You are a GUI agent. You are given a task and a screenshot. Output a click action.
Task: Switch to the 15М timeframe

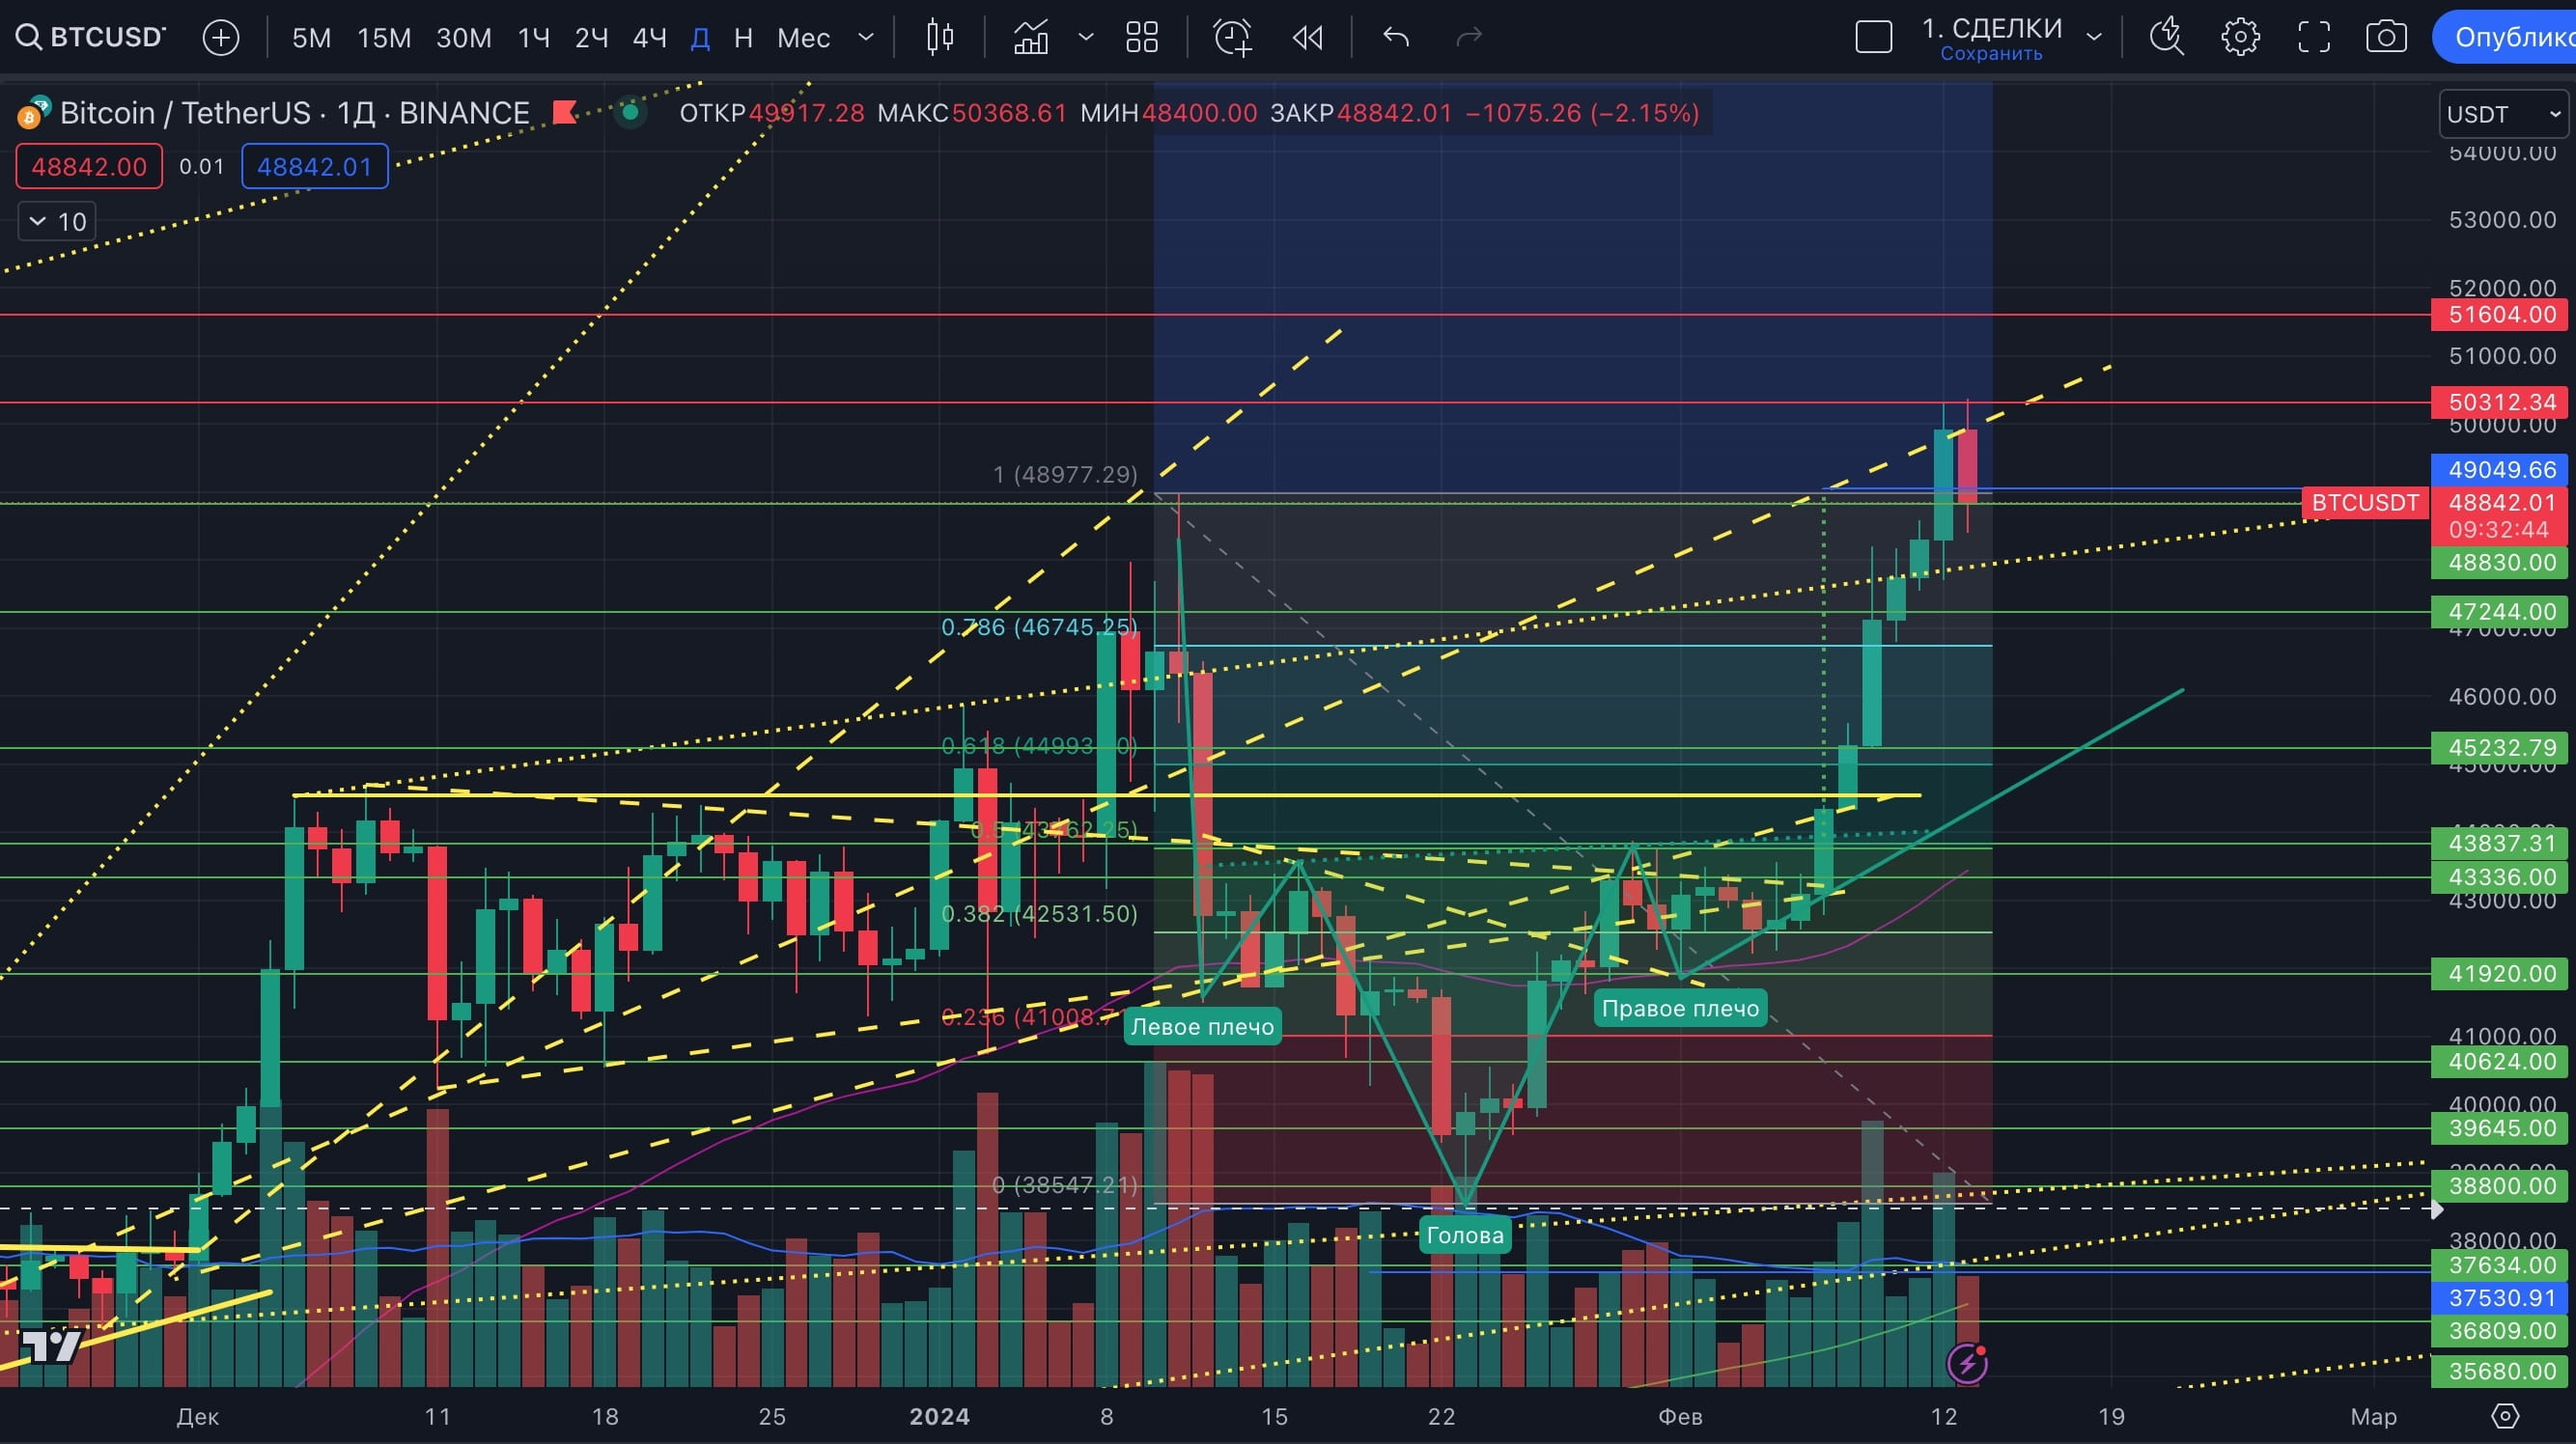pyautogui.click(x=384, y=38)
